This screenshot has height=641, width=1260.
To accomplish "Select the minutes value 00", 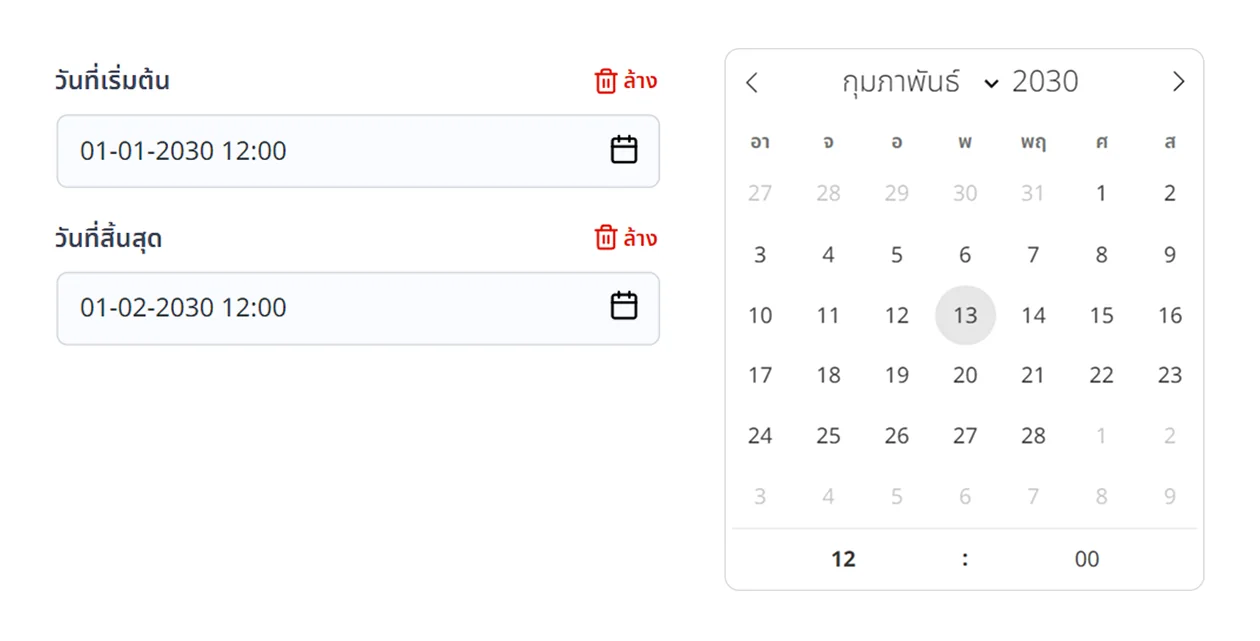I will click(1087, 559).
